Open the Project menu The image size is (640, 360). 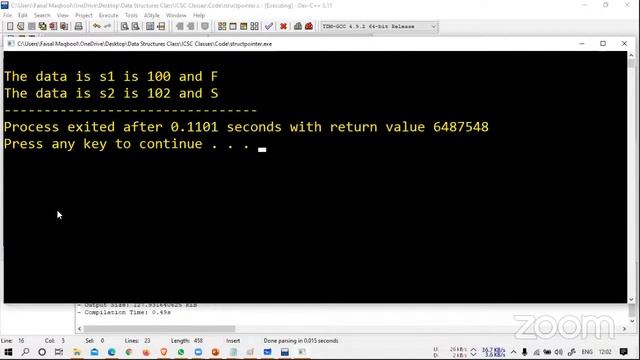[84, 15]
